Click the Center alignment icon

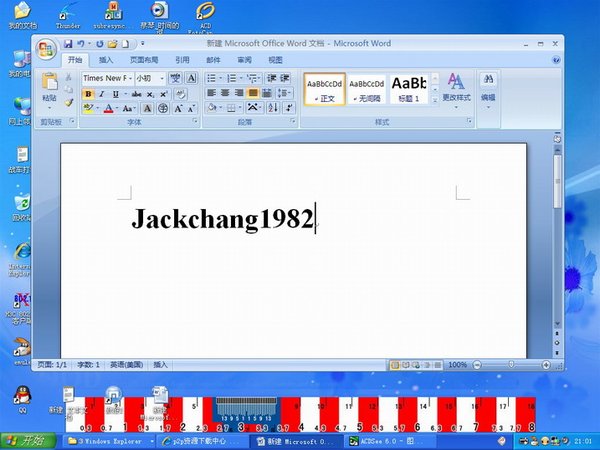(x=225, y=93)
